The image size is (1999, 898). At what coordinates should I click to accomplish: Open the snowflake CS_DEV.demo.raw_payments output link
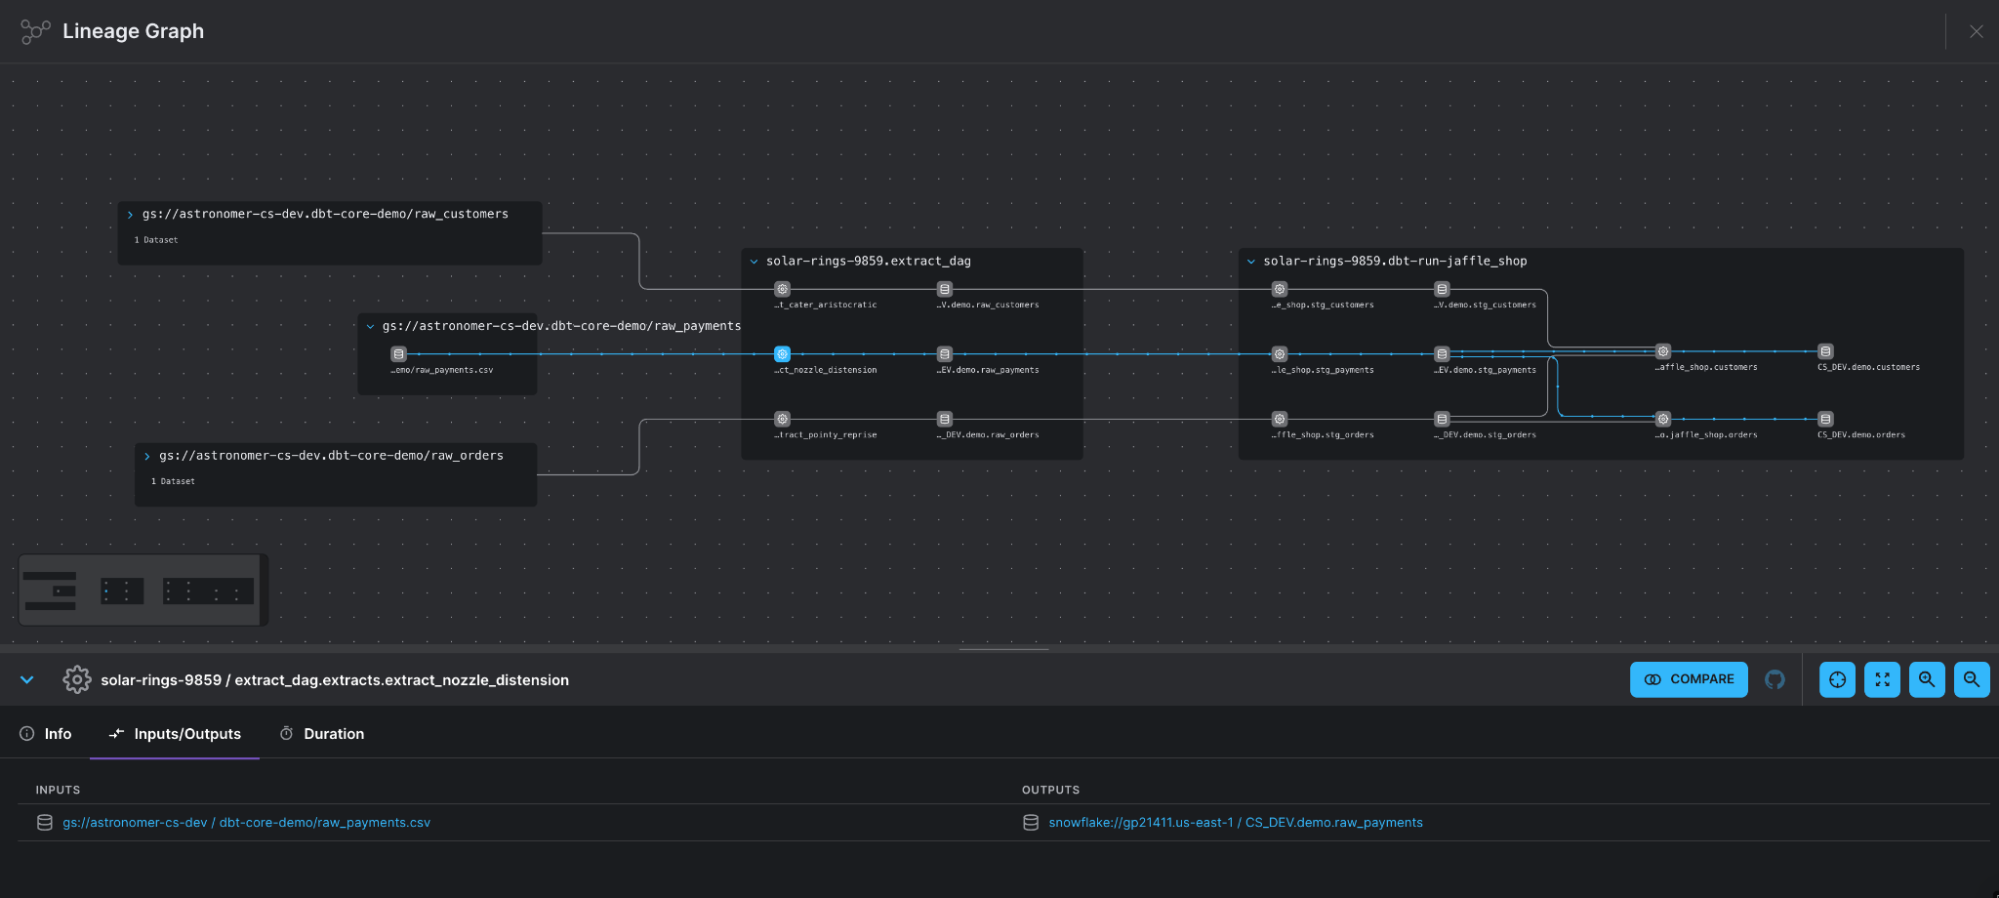point(1235,823)
